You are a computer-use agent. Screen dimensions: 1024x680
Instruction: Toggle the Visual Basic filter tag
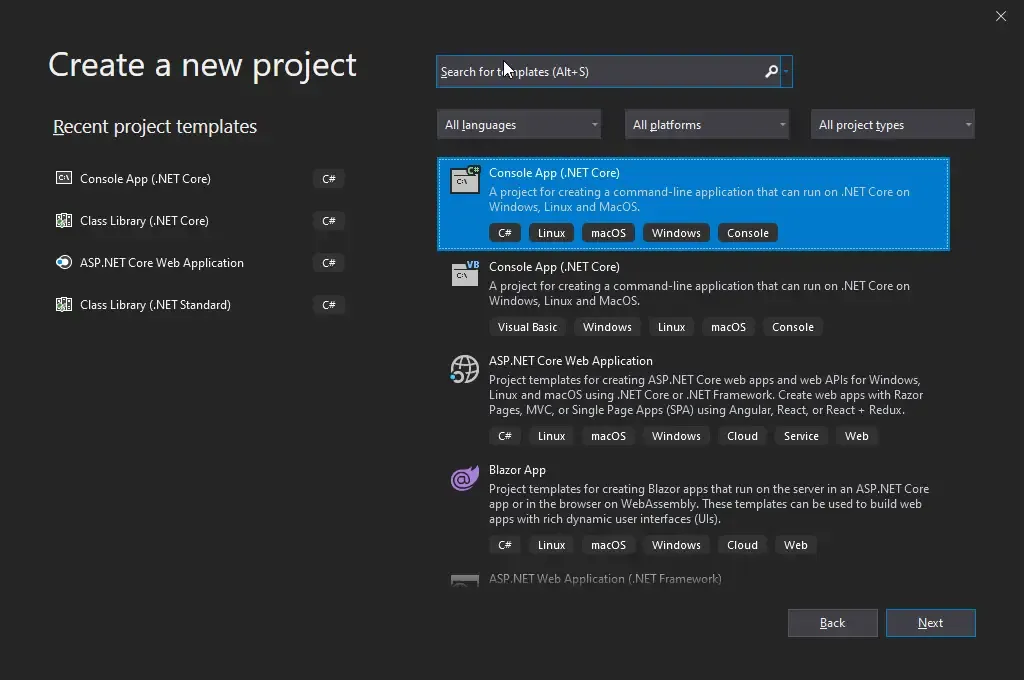click(527, 326)
